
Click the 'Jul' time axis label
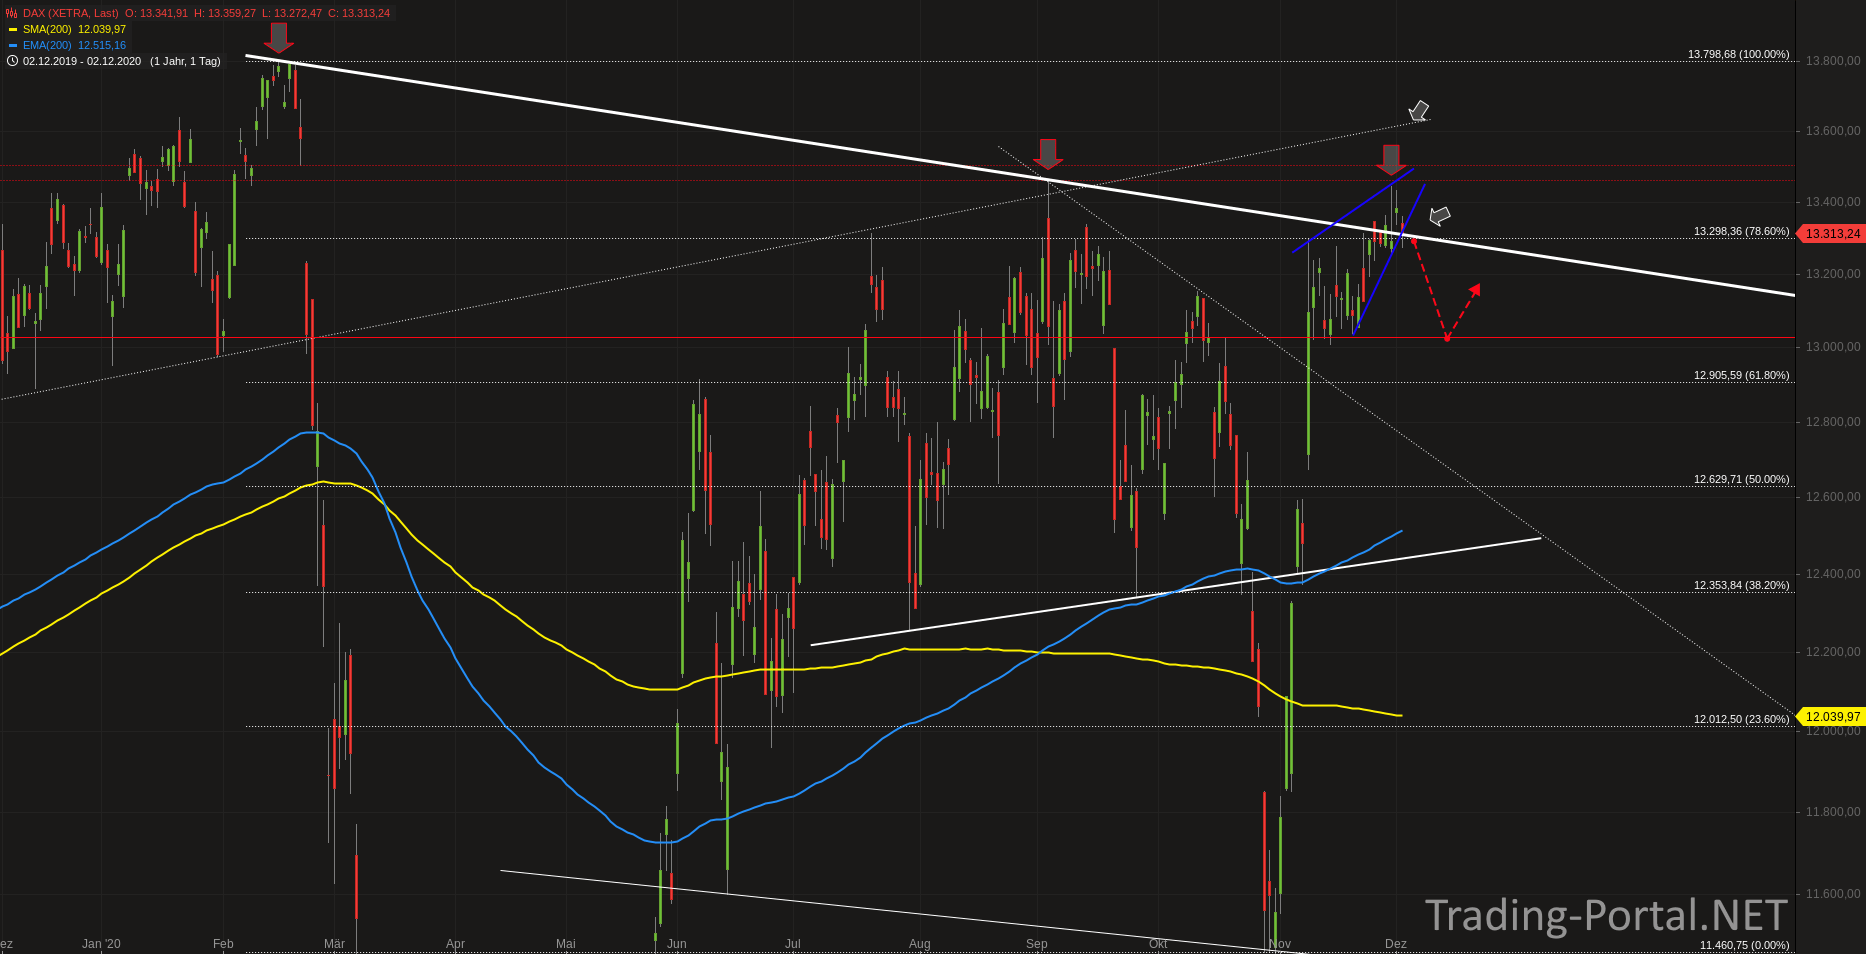click(793, 944)
